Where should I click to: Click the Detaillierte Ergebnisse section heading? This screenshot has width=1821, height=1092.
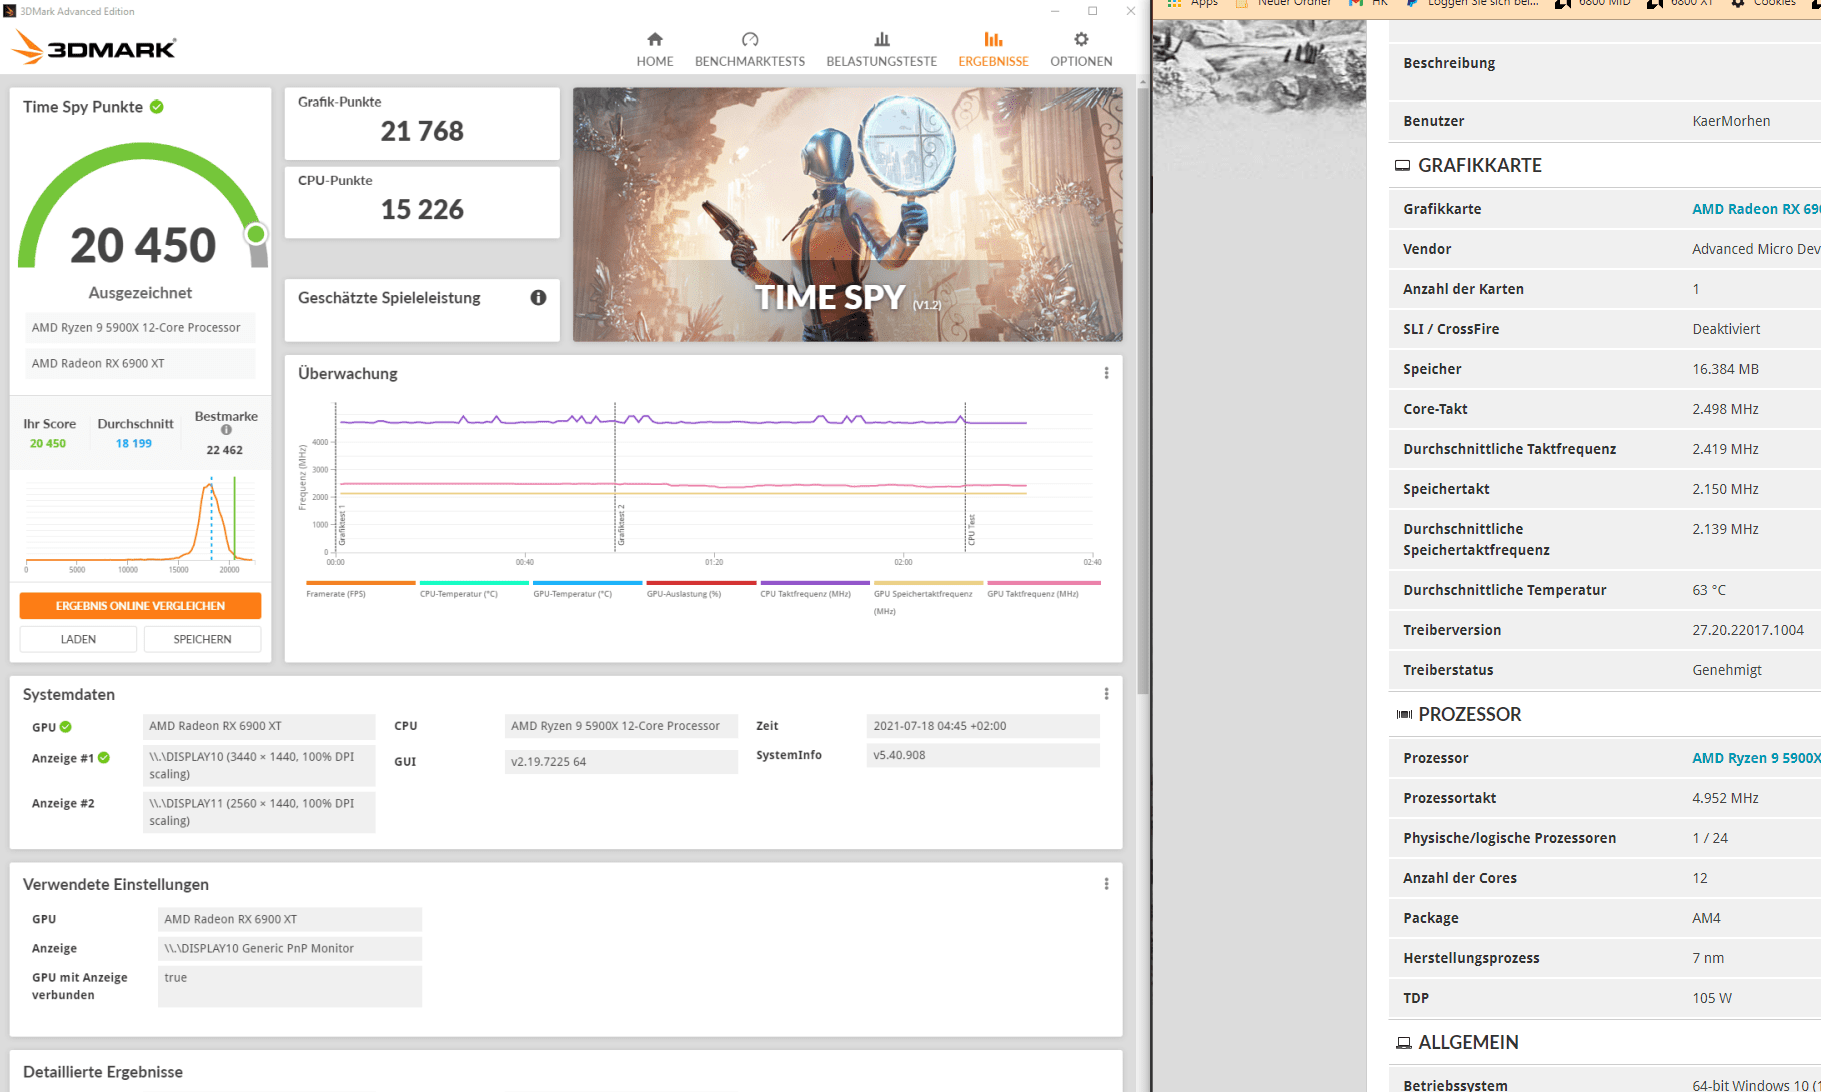click(103, 1072)
